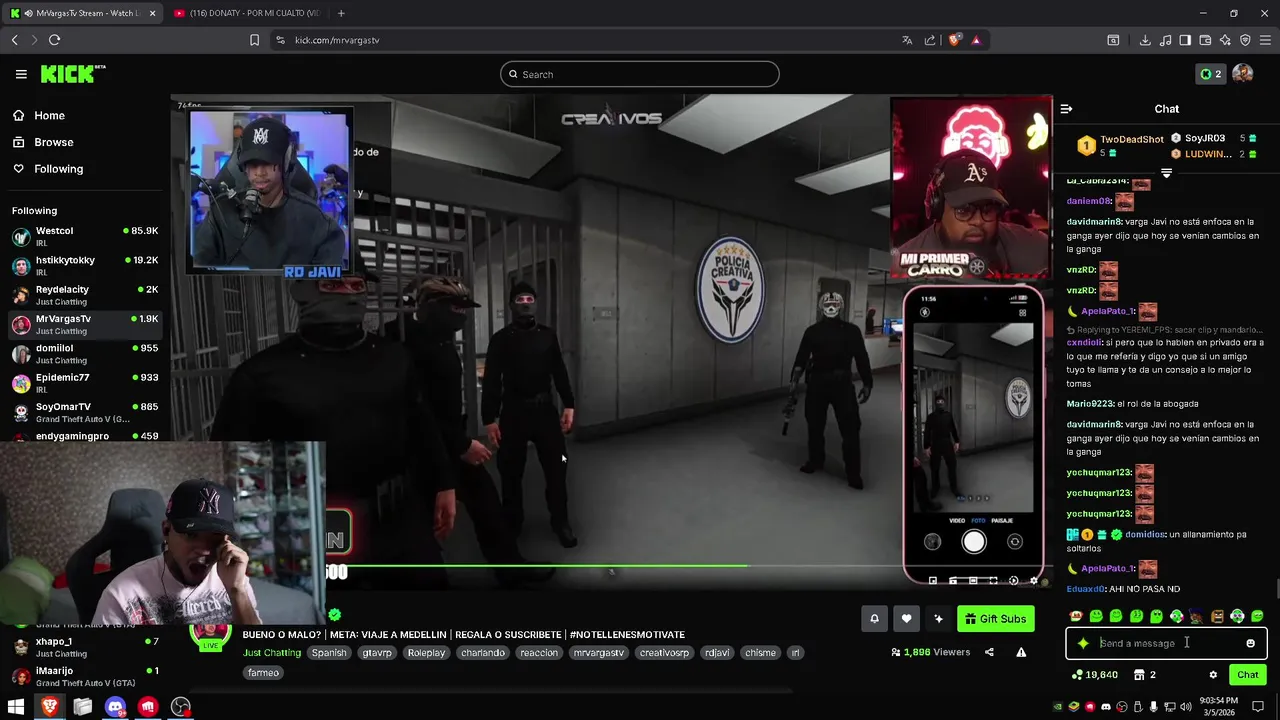Image resolution: width=1280 pixels, height=720 pixels.
Task: Click the gtavrp tag
Action: pyautogui.click(x=377, y=653)
